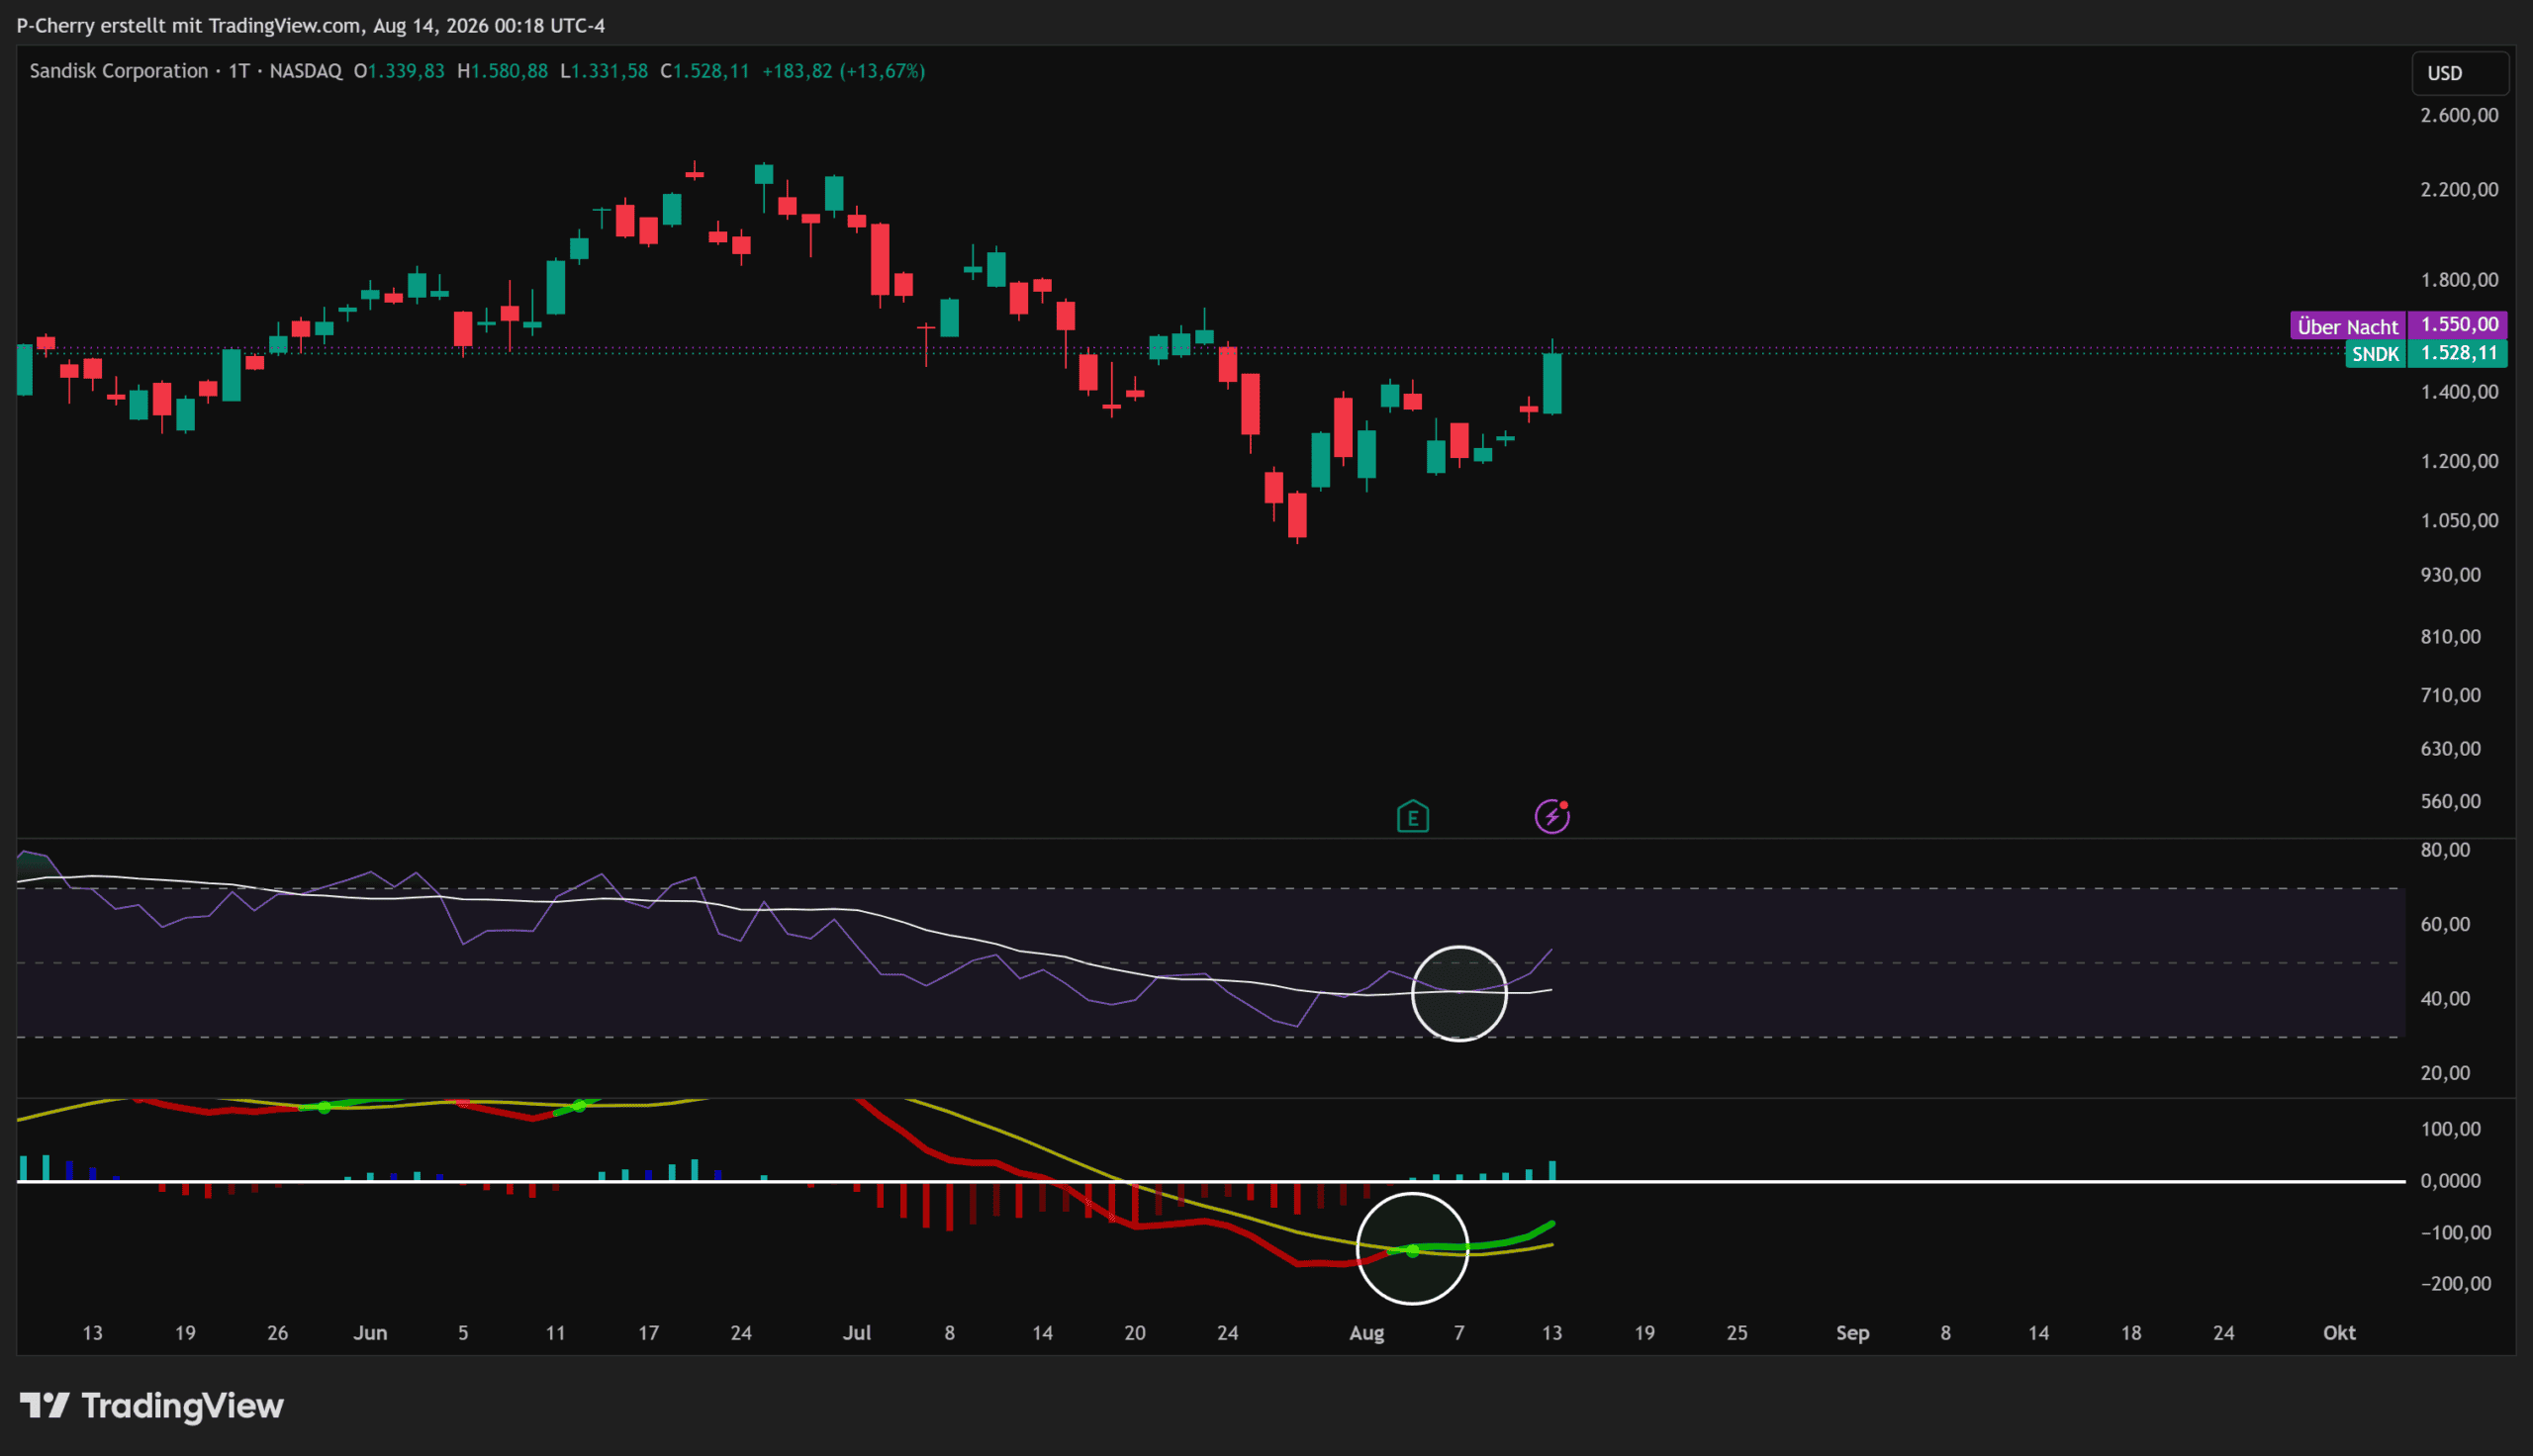Click the 1.400,00 price axis label
This screenshot has height=1456, width=2533.
pos(2459,392)
